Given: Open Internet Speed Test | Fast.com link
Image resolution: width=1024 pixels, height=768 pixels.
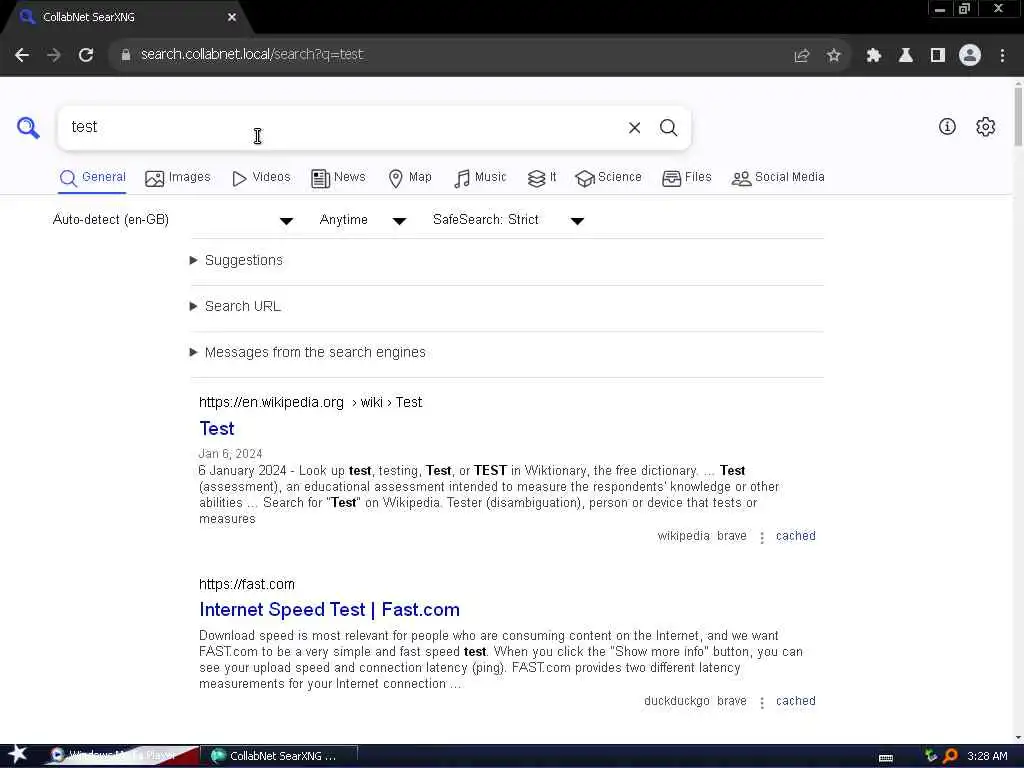Looking at the screenshot, I should pyautogui.click(x=329, y=610).
